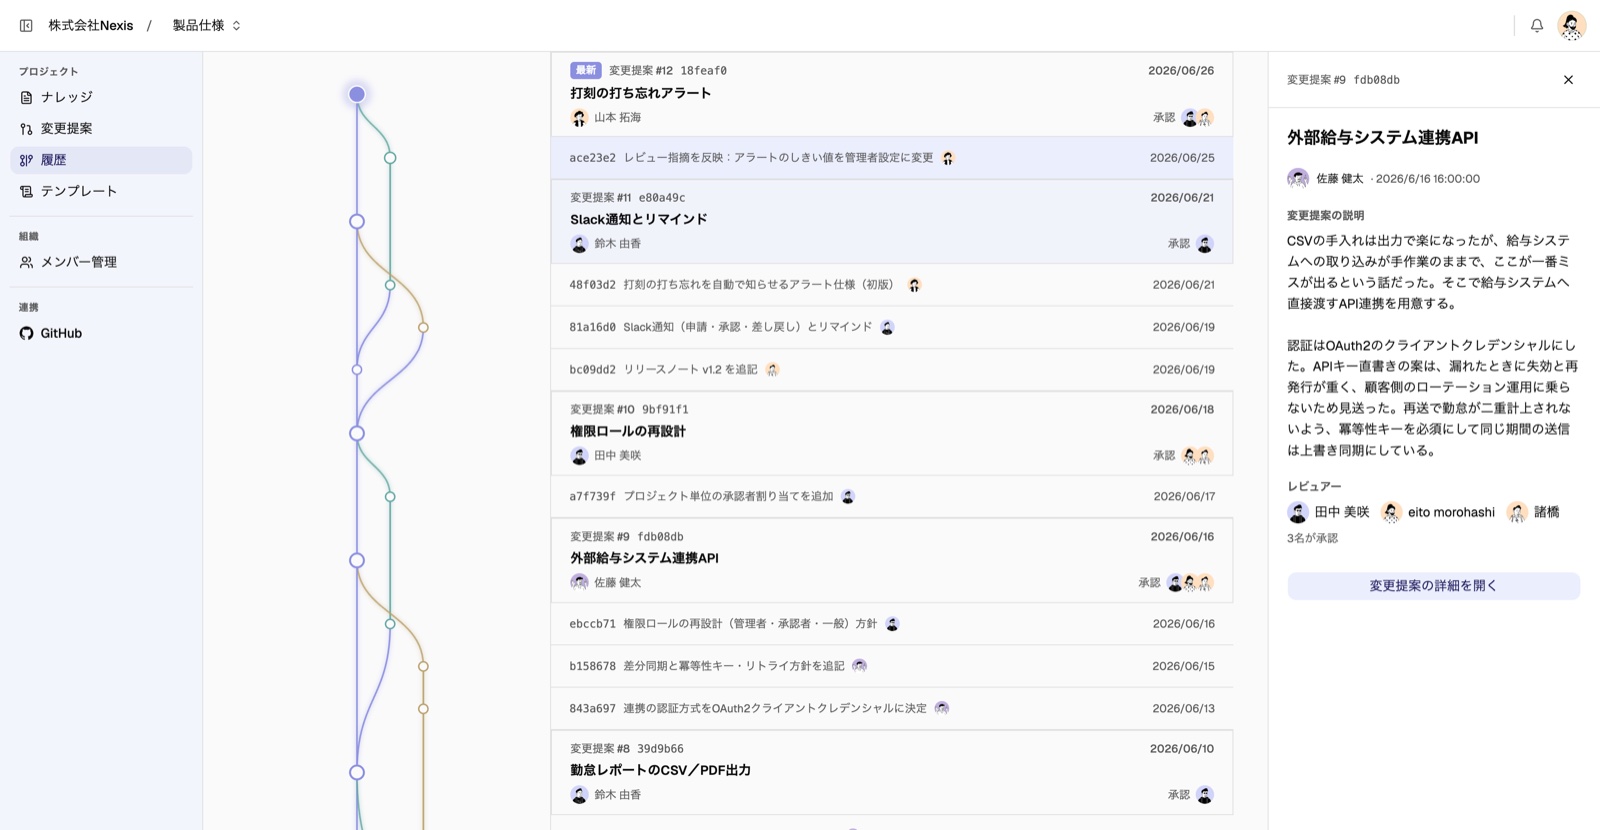The height and width of the screenshot is (830, 1600).
Task: Click approver avatars on #9 card
Action: click(1190, 582)
